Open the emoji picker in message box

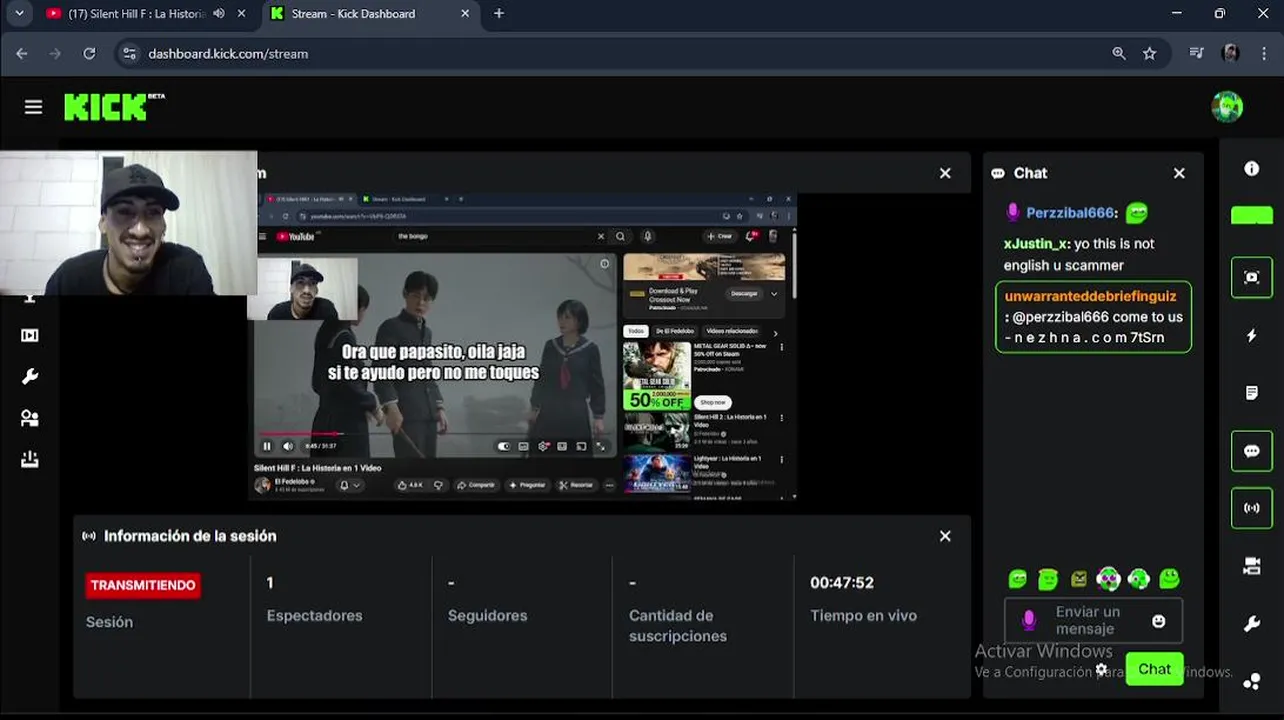coord(1159,621)
